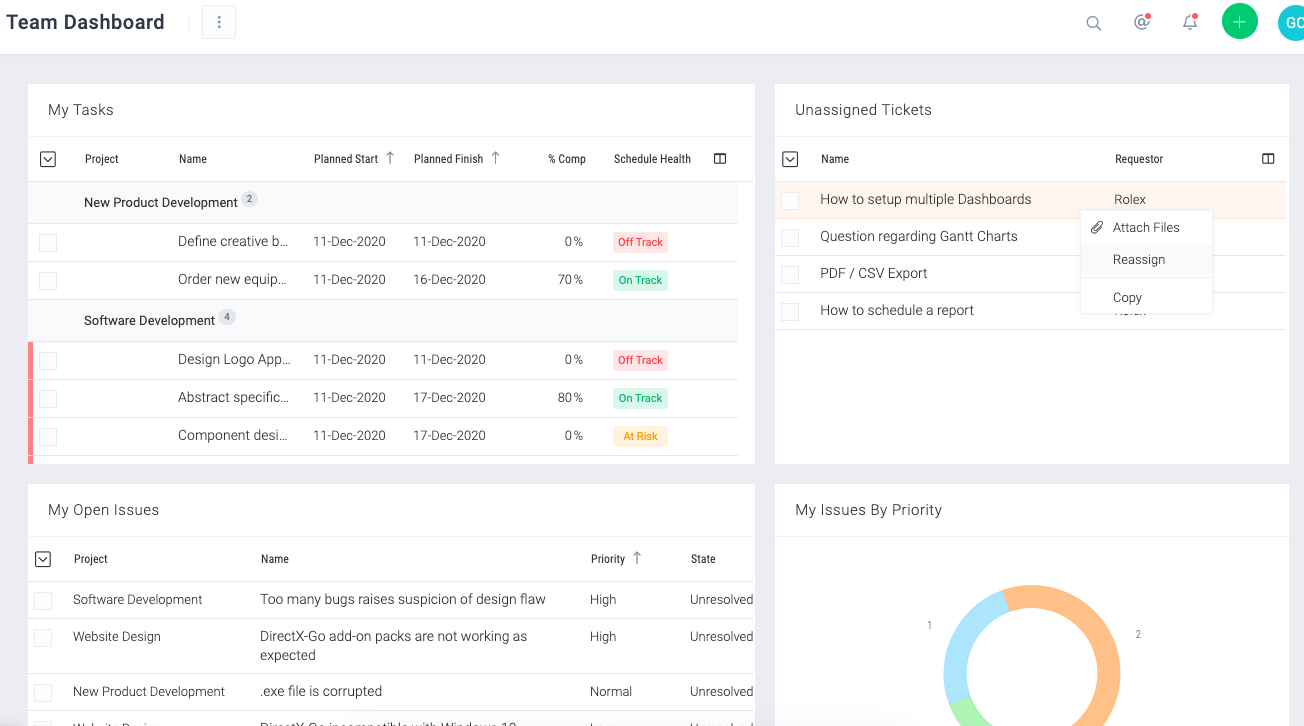Click the green plus add button
Screen dimensions: 1304x726
(x=1239, y=22)
